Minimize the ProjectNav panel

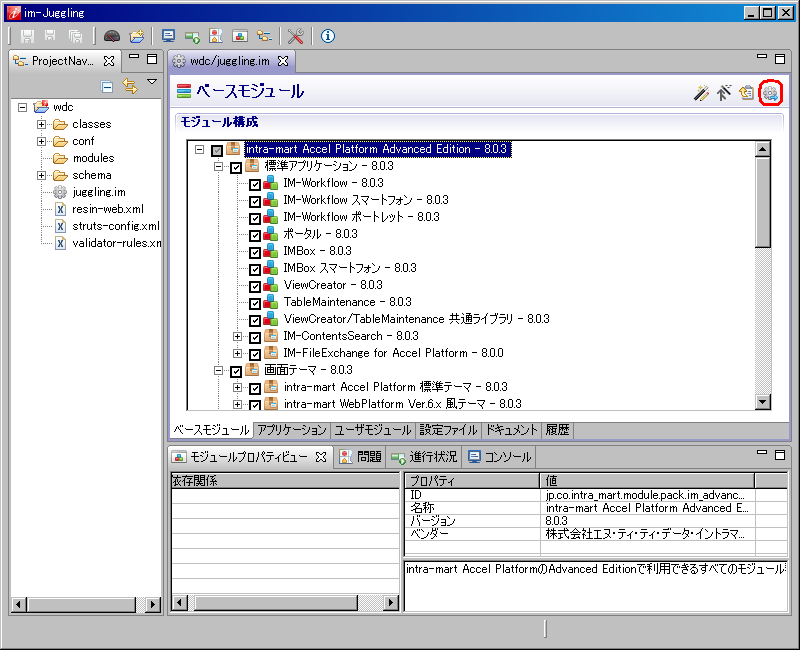coord(134,56)
